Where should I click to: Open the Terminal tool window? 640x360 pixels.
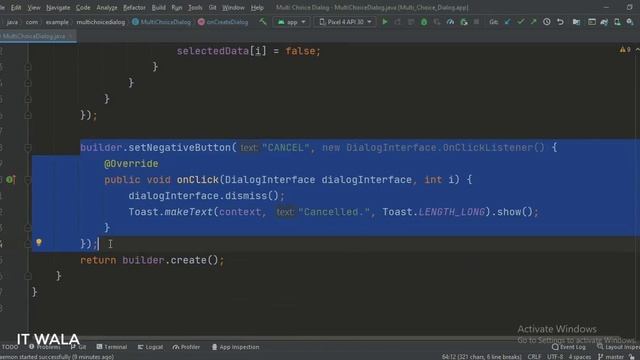112,347
